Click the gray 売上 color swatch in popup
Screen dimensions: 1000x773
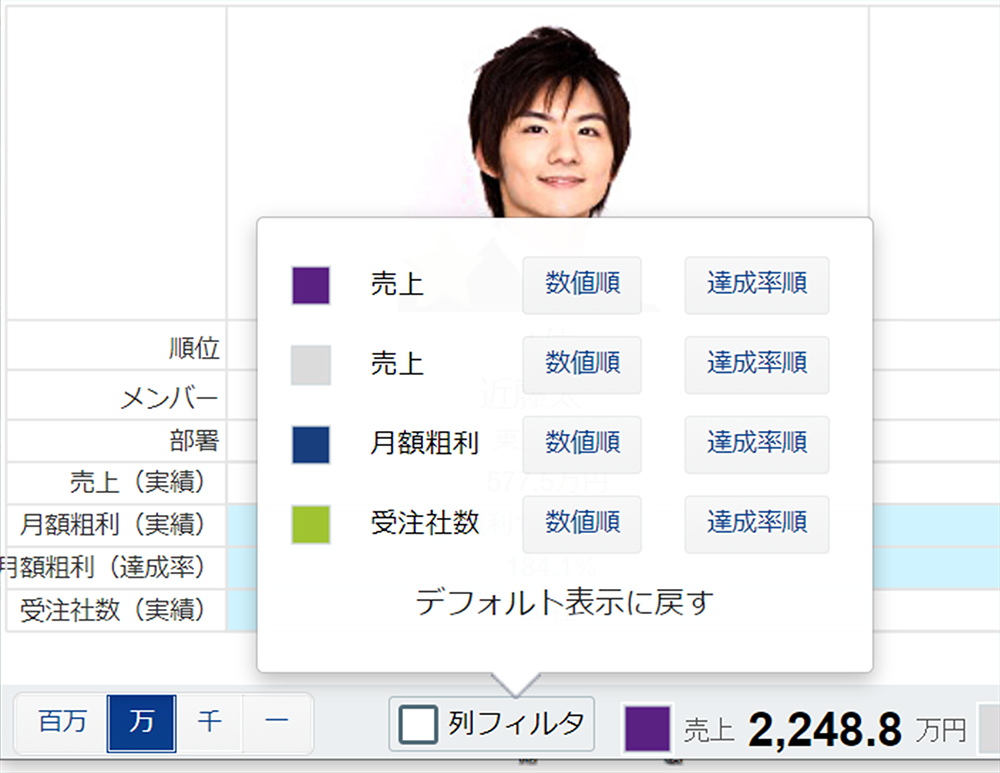[x=311, y=365]
